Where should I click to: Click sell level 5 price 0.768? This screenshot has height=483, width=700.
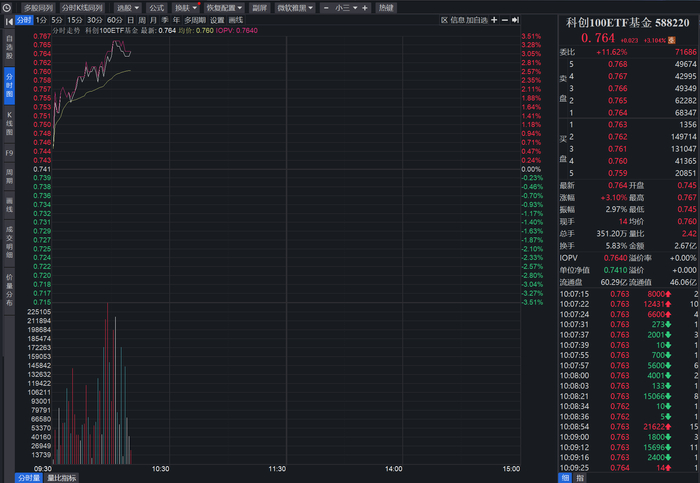(x=617, y=64)
